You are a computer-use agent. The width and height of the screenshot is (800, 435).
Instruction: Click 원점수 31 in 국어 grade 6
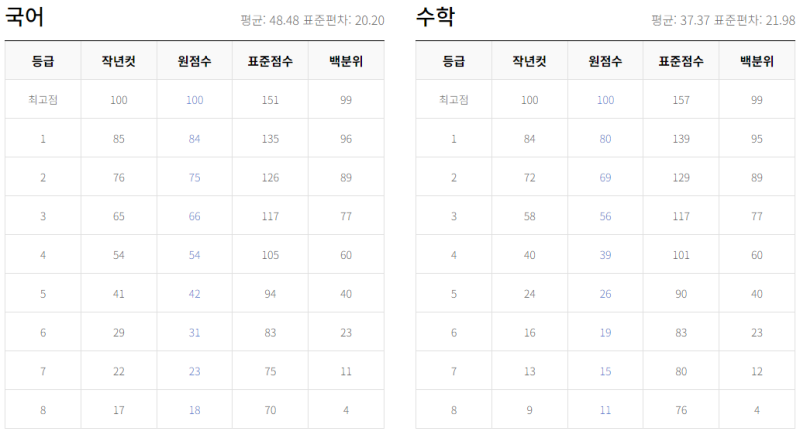pyautogui.click(x=194, y=332)
